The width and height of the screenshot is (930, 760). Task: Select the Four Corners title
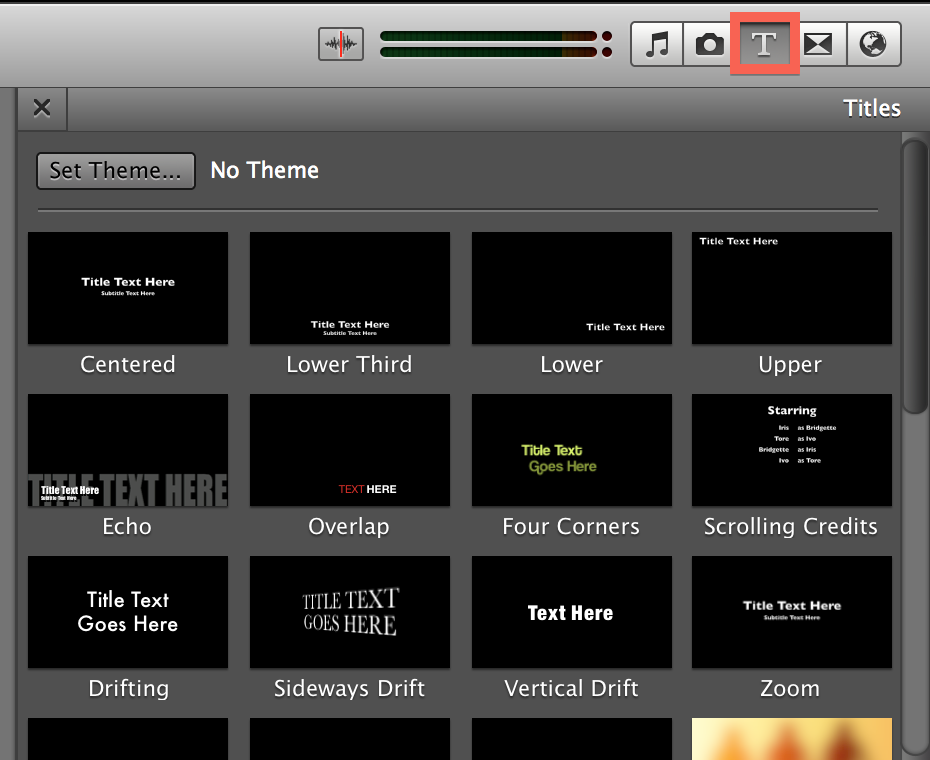coord(572,450)
